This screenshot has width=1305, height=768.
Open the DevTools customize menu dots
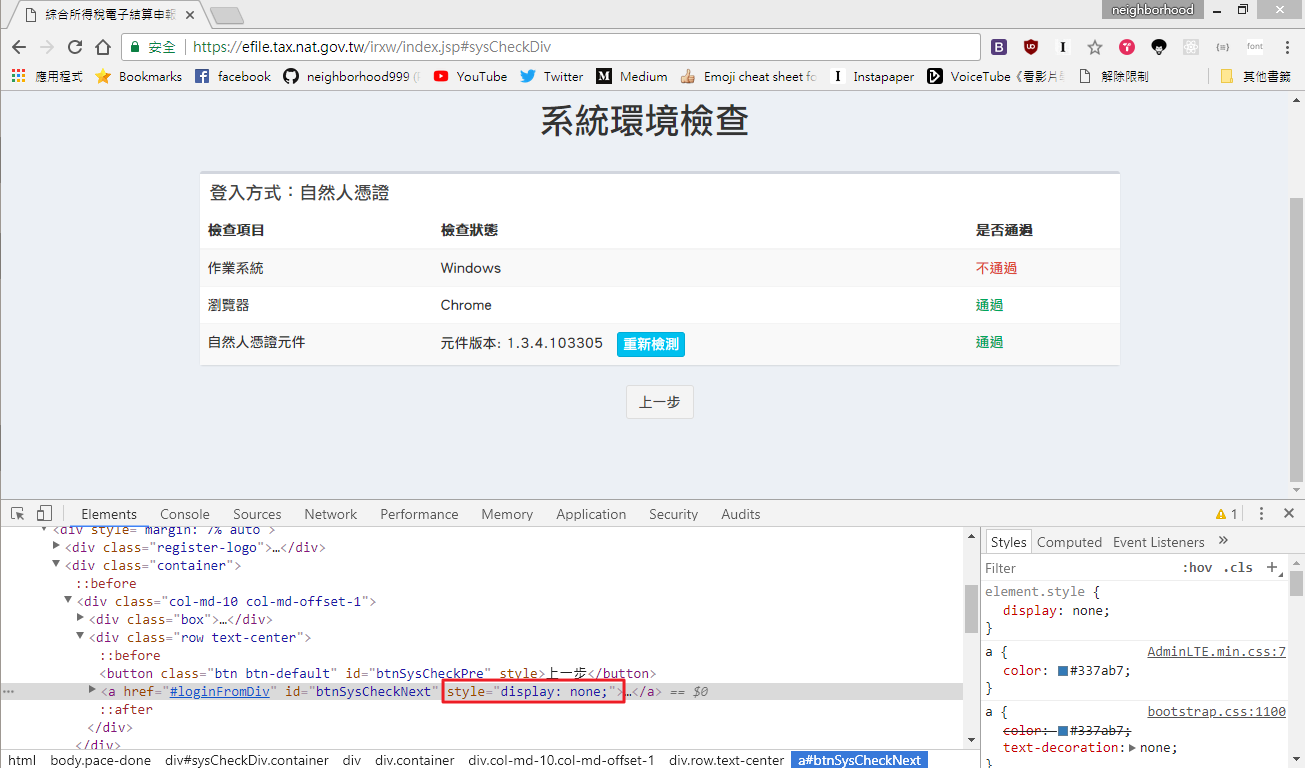[1262, 513]
